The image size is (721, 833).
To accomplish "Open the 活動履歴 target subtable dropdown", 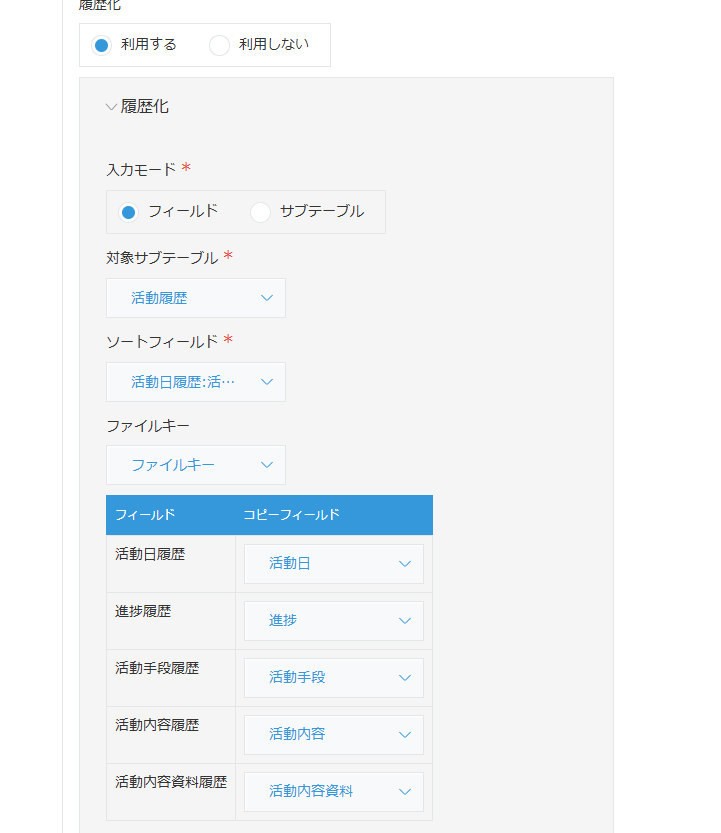I will point(196,298).
